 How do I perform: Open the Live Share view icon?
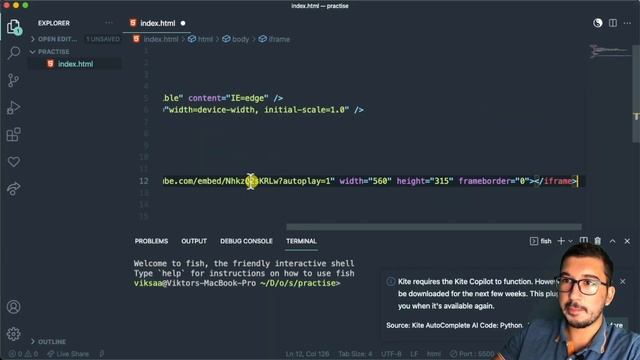coord(13,189)
